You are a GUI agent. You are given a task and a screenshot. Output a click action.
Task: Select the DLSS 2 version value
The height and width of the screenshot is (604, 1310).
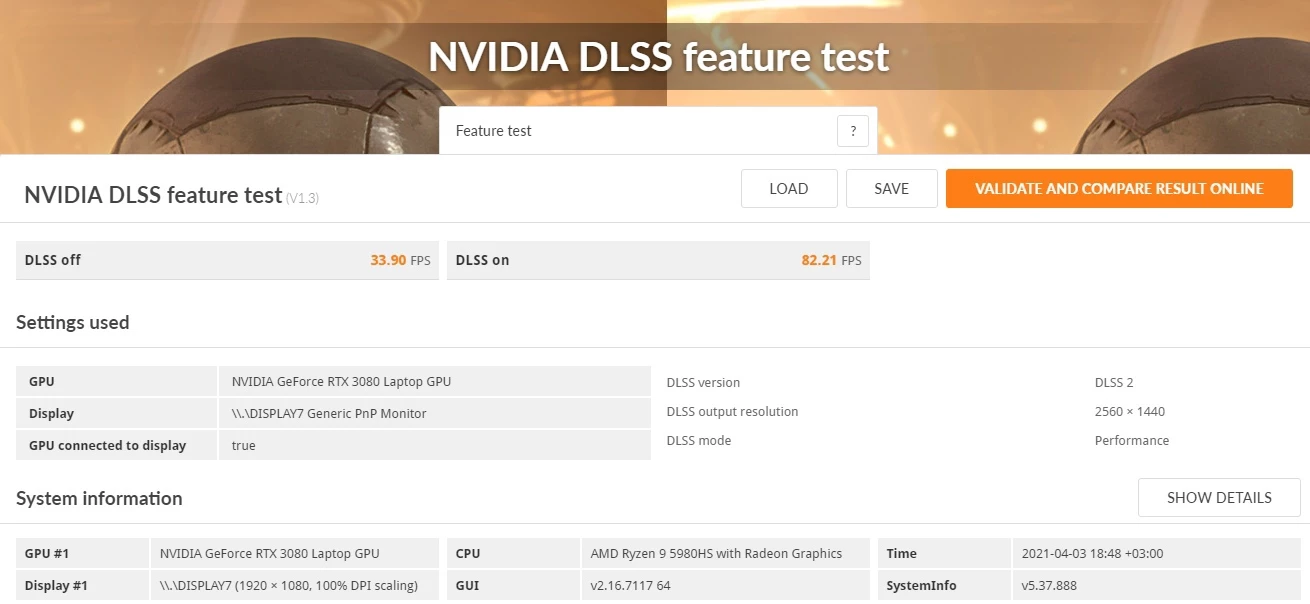tap(1114, 382)
